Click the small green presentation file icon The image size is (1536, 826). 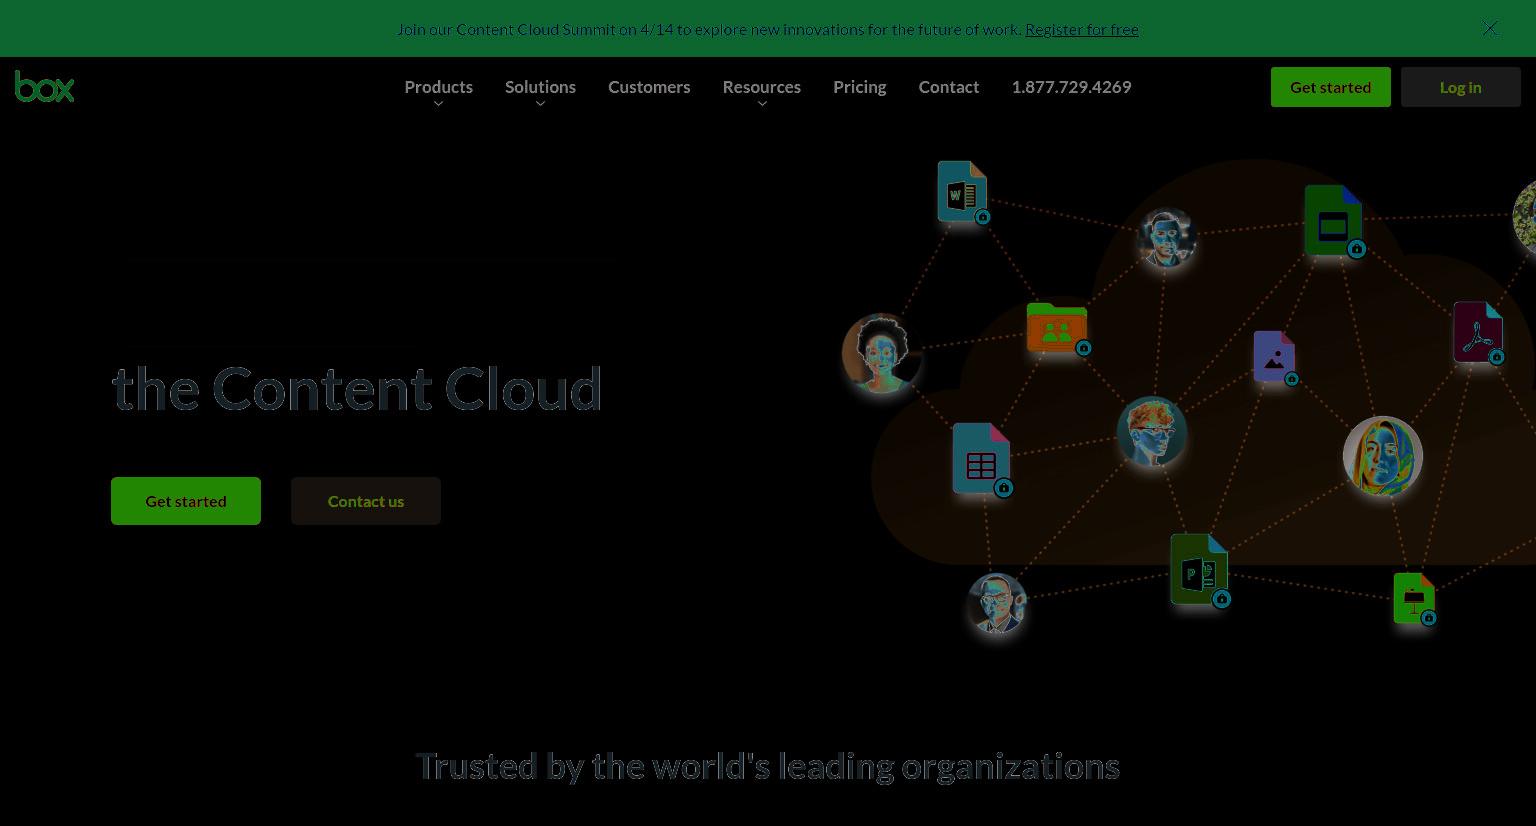tap(1415, 598)
